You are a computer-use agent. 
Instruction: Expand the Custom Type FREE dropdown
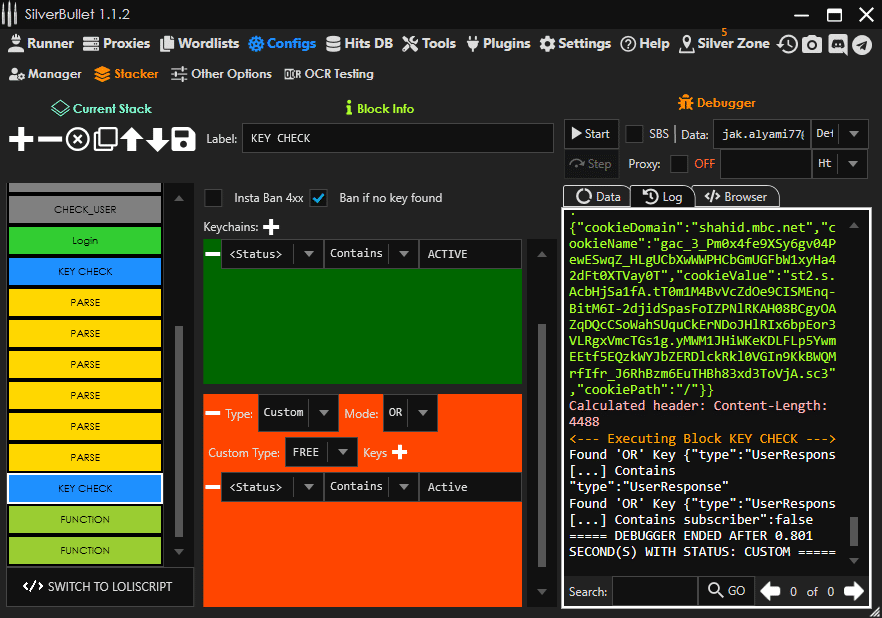pyautogui.click(x=321, y=452)
